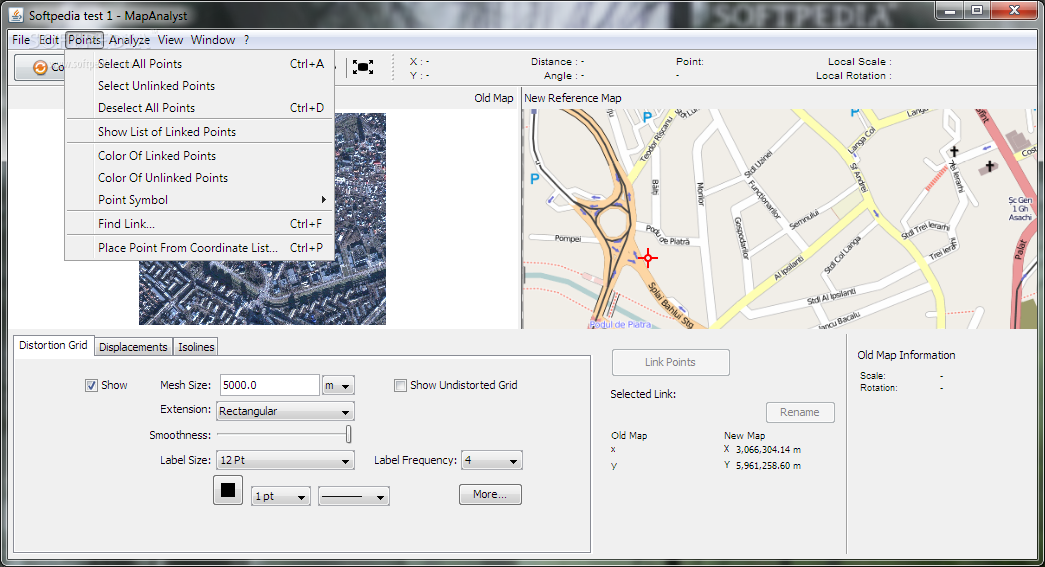Open the Analyze menu
Image resolution: width=1045 pixels, height=567 pixels.
pyautogui.click(x=129, y=40)
